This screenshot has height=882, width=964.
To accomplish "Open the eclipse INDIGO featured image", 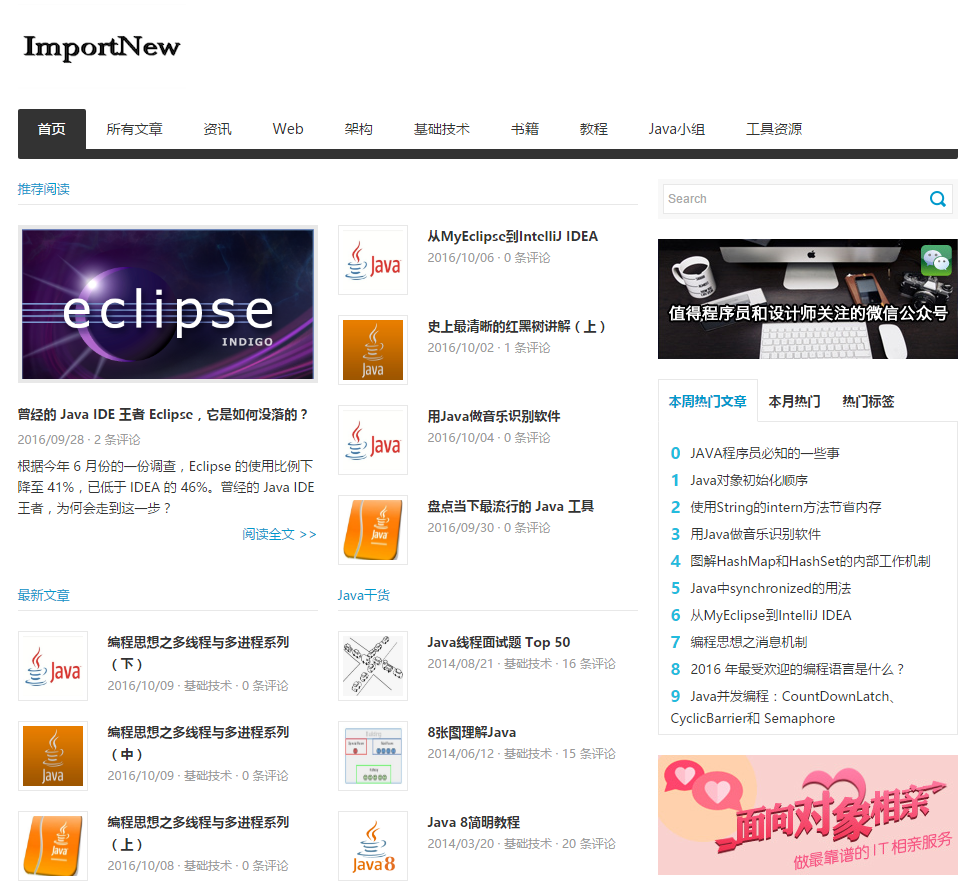I will (168, 304).
